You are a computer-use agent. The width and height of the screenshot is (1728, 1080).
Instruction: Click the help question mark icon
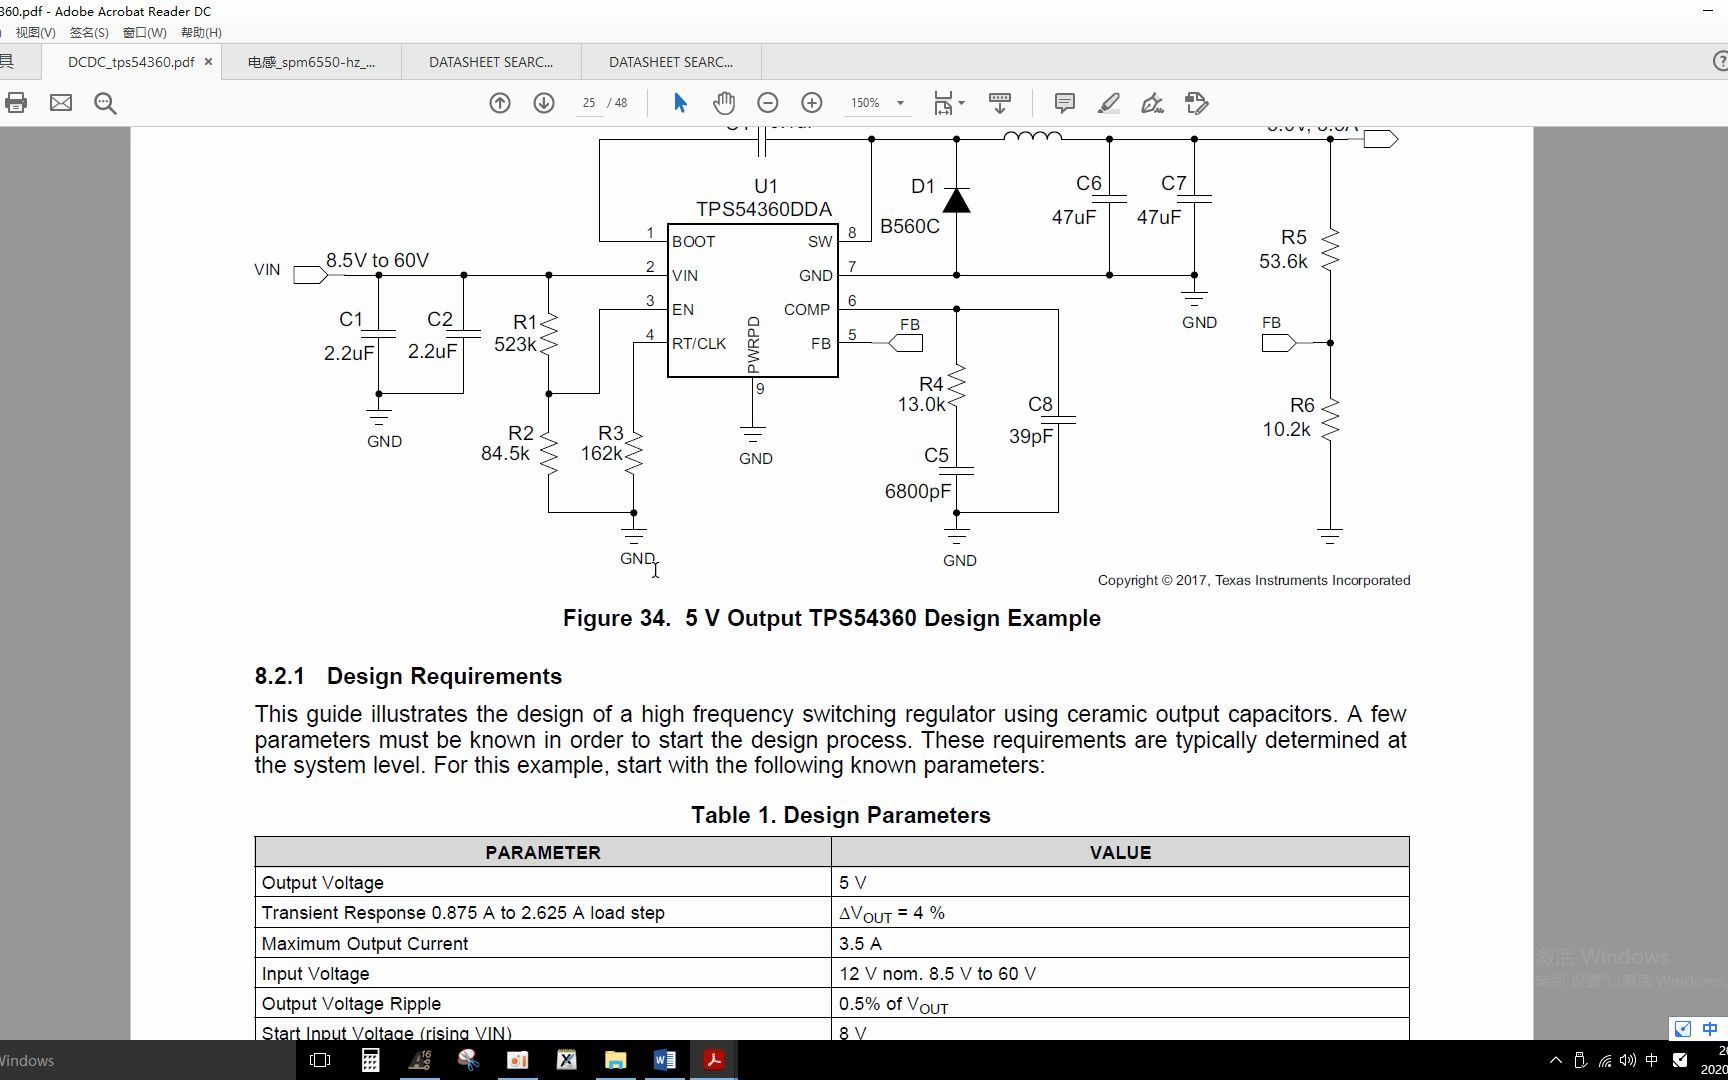[x=1720, y=62]
